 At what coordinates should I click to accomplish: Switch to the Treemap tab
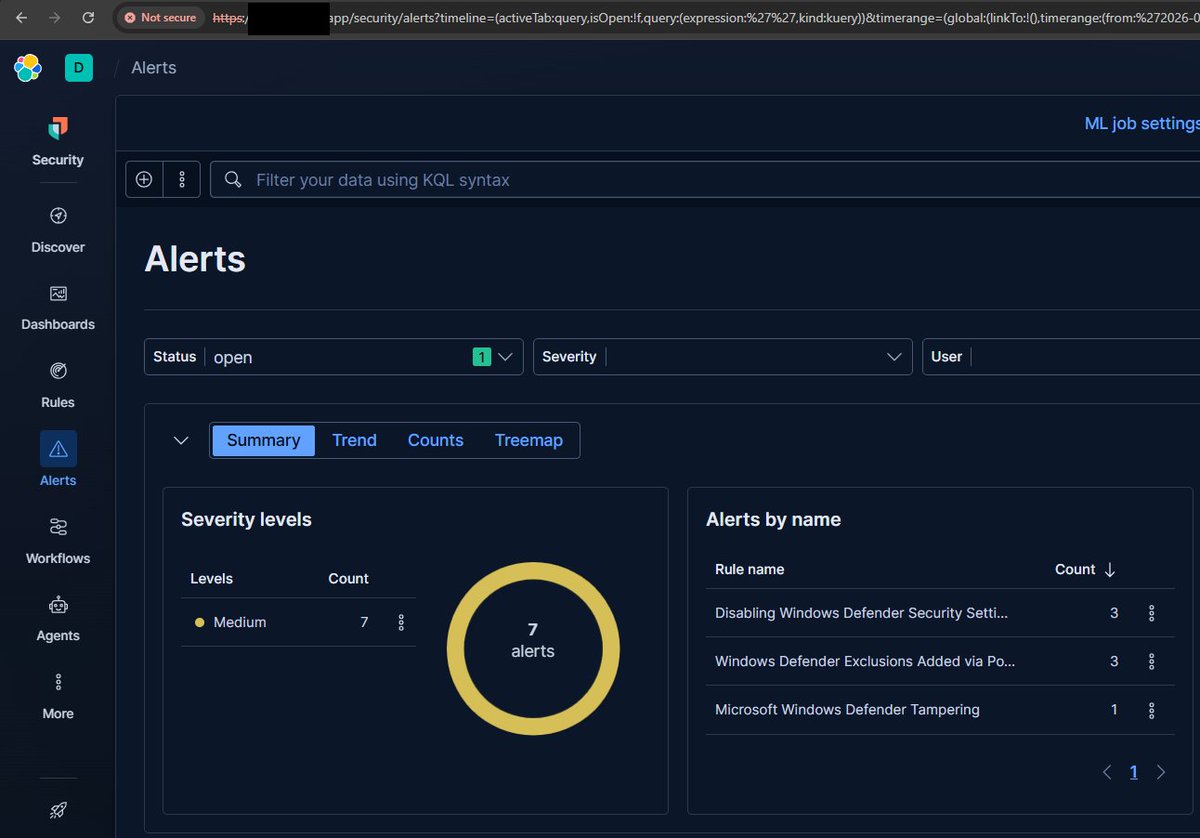528,440
